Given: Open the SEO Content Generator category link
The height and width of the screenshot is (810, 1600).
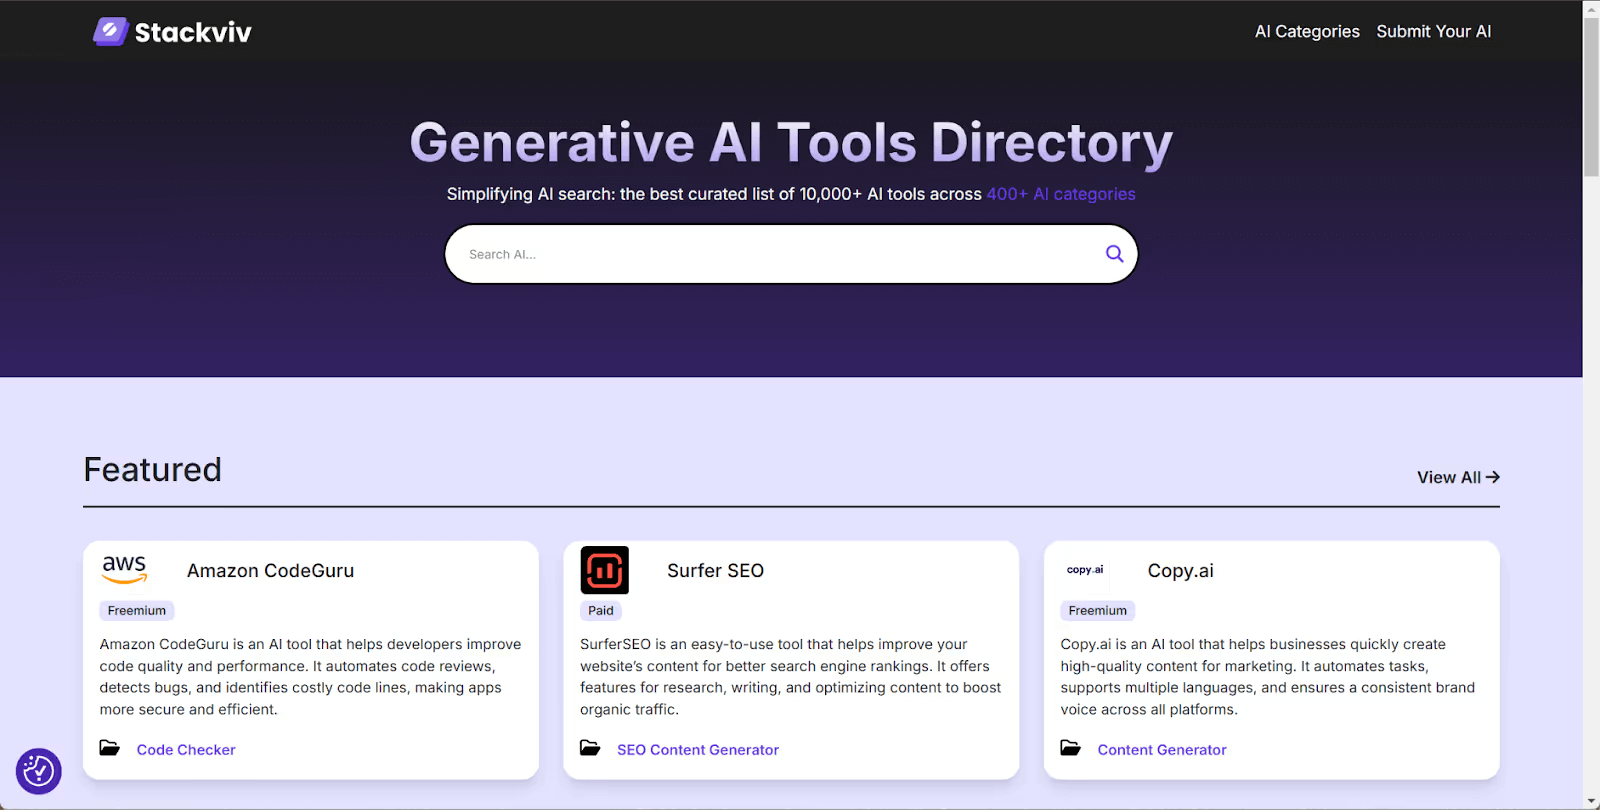Looking at the screenshot, I should pyautogui.click(x=698, y=750).
